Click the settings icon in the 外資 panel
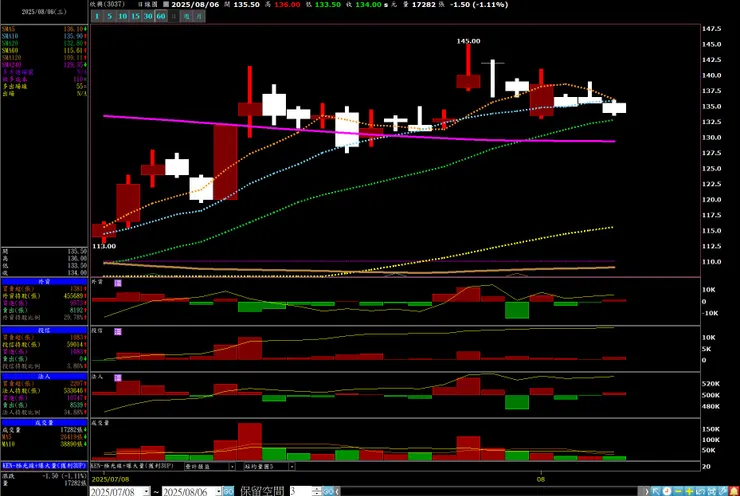The height and width of the screenshot is (496, 740). click(x=118, y=283)
